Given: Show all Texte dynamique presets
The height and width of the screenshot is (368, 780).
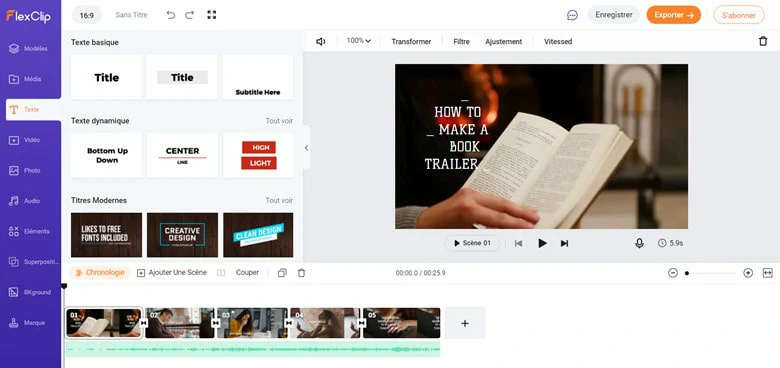Looking at the screenshot, I should [x=279, y=121].
